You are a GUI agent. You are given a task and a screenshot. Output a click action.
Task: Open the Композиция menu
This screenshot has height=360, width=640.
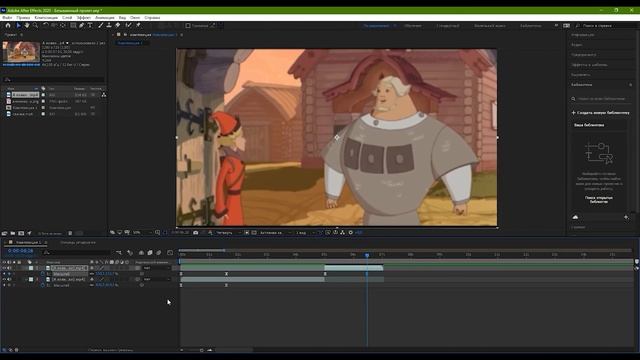(x=46, y=18)
